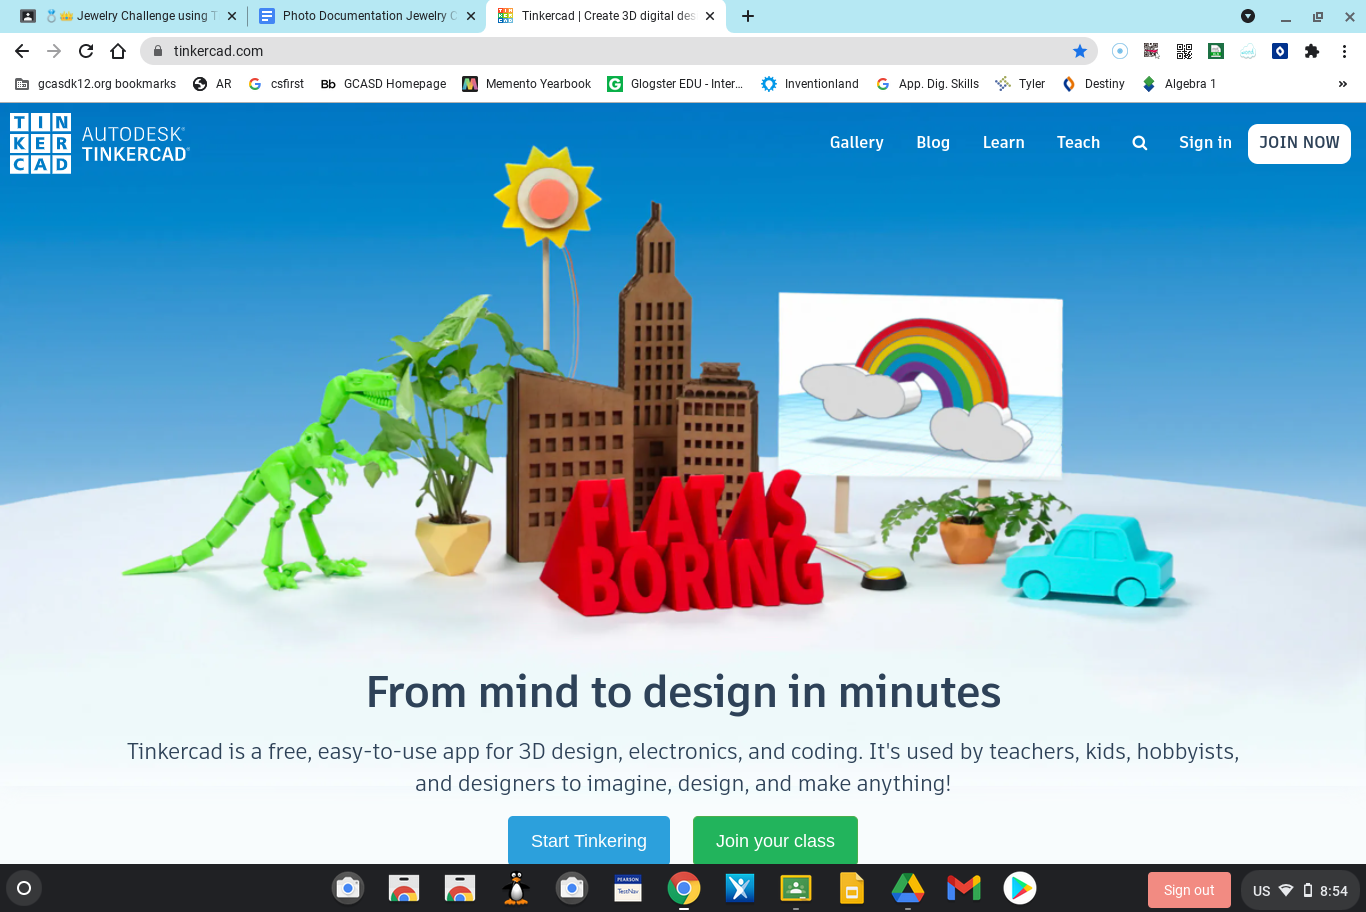The image size is (1366, 912).
Task: Click the blue circle extension icon
Action: click(x=1120, y=51)
